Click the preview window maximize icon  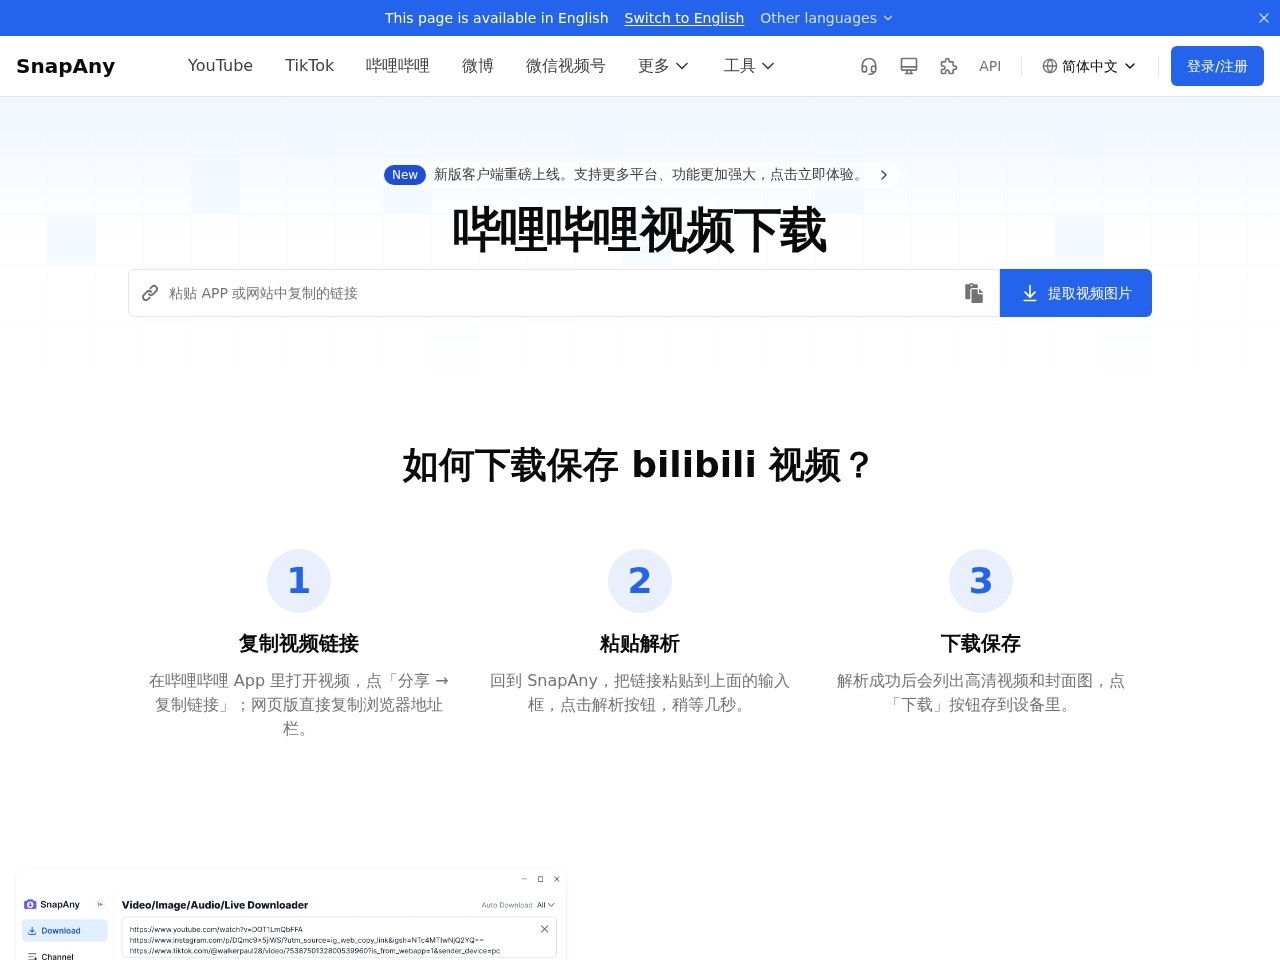click(x=540, y=879)
